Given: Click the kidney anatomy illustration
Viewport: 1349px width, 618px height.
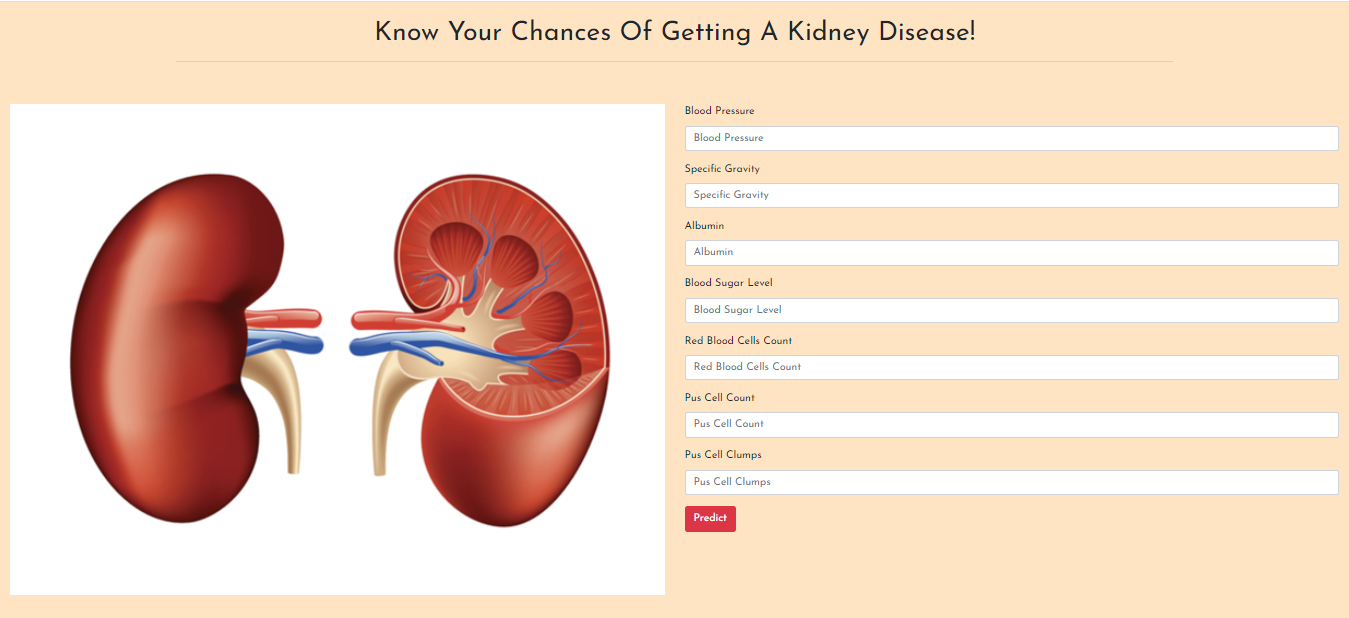Looking at the screenshot, I should click(x=337, y=348).
